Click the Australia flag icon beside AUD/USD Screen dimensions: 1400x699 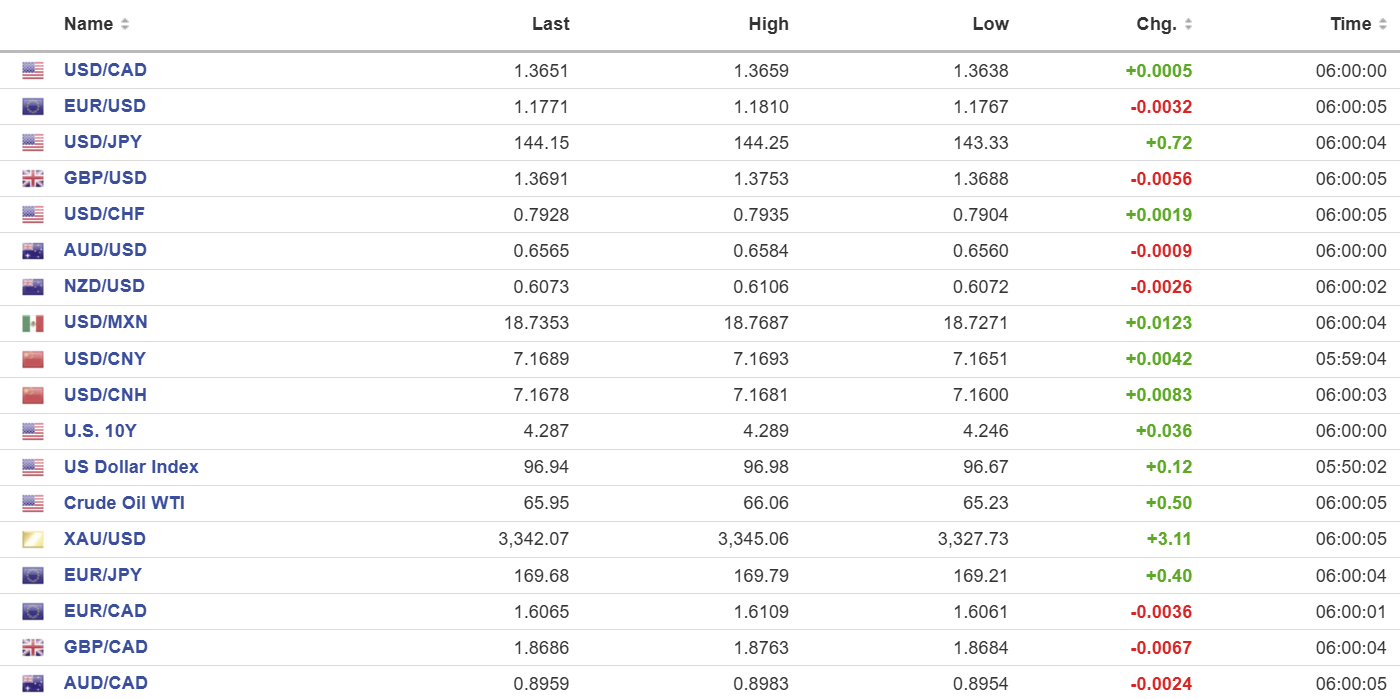tap(33, 251)
